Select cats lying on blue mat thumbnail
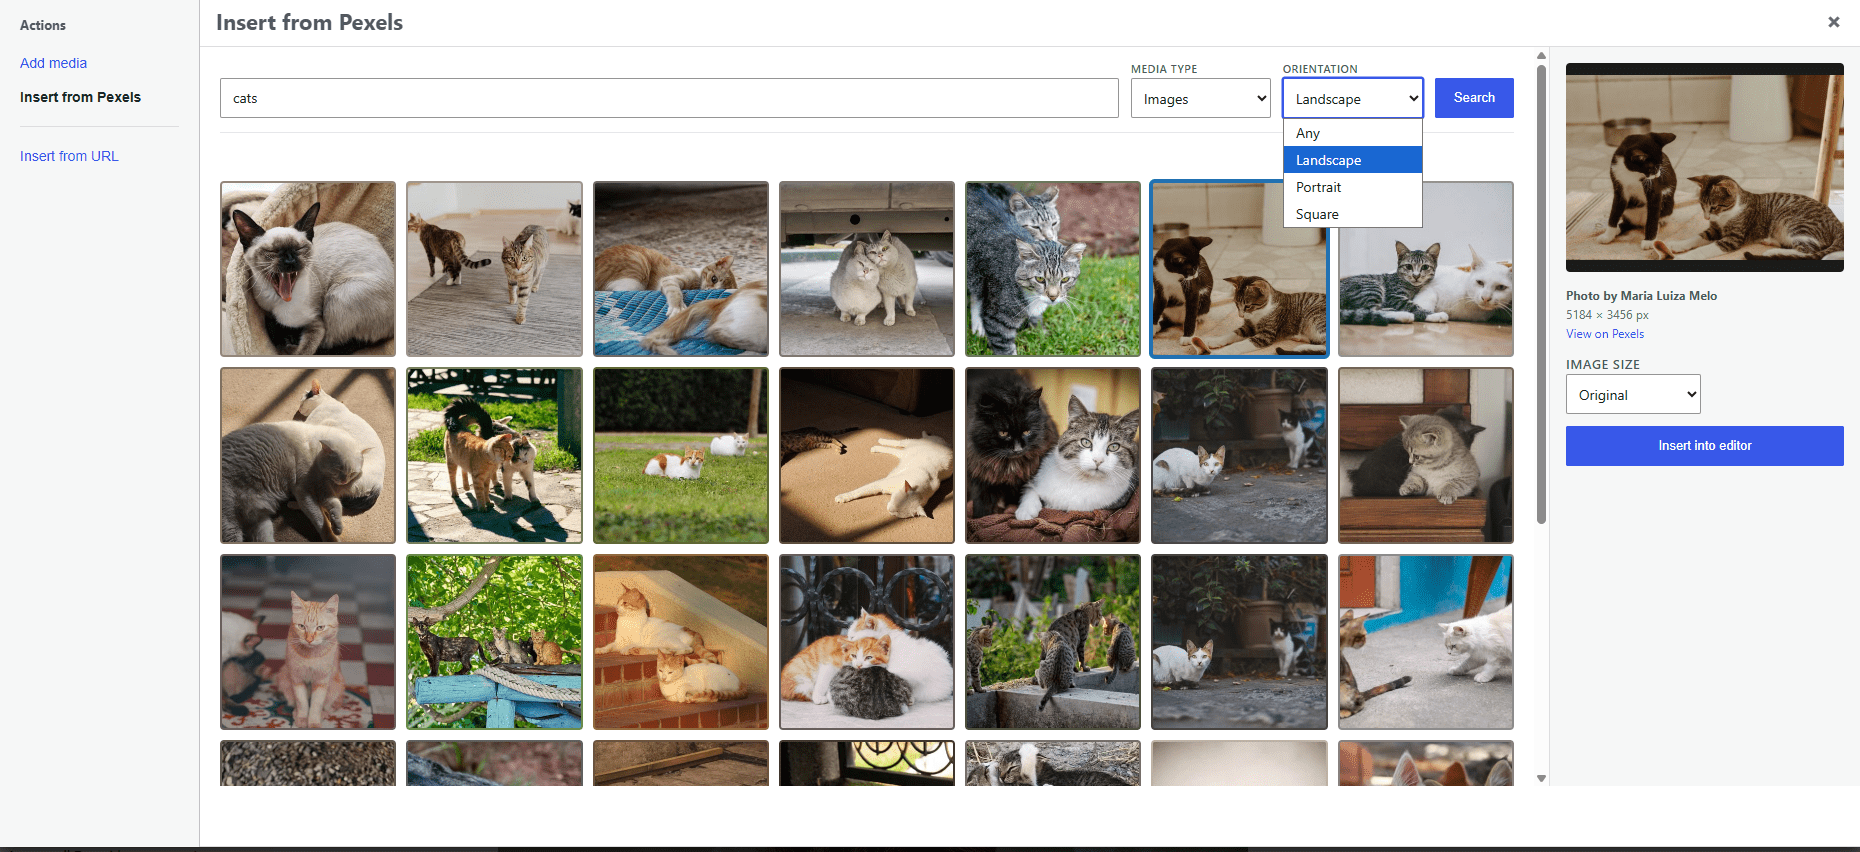The height and width of the screenshot is (852, 1860). (x=681, y=269)
